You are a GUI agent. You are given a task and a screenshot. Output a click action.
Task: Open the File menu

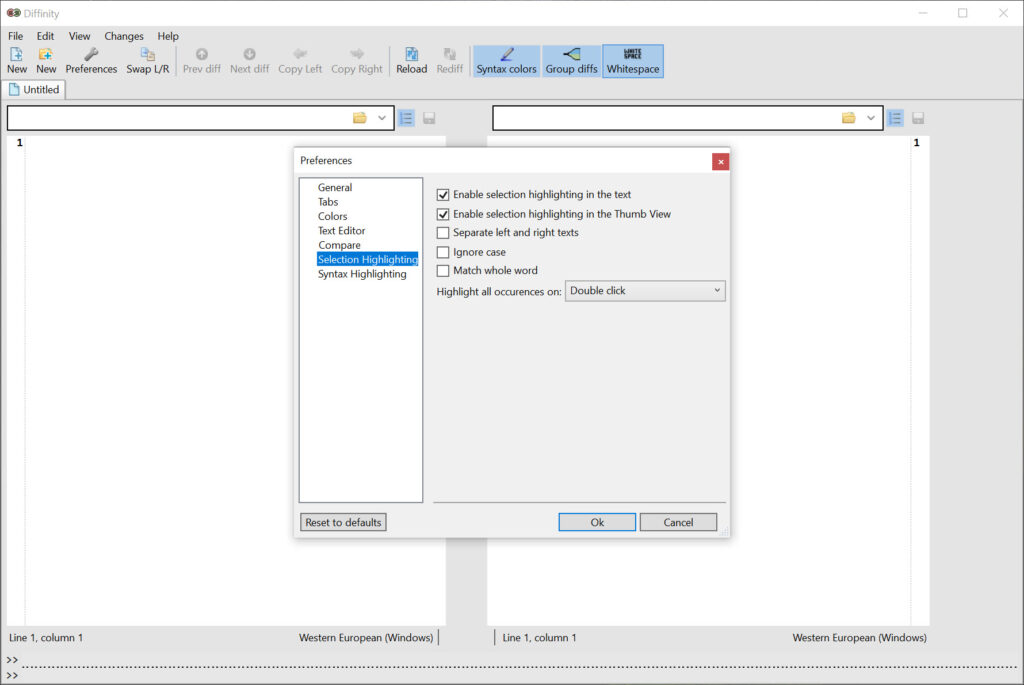[16, 36]
